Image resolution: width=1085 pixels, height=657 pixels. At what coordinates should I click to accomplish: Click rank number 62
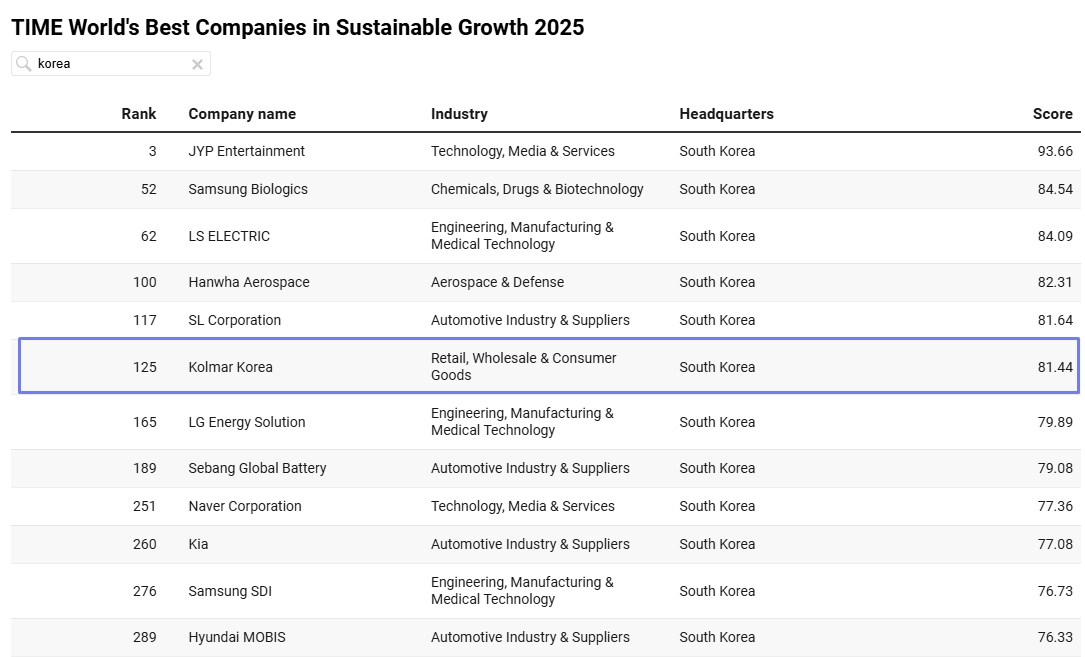coord(149,236)
